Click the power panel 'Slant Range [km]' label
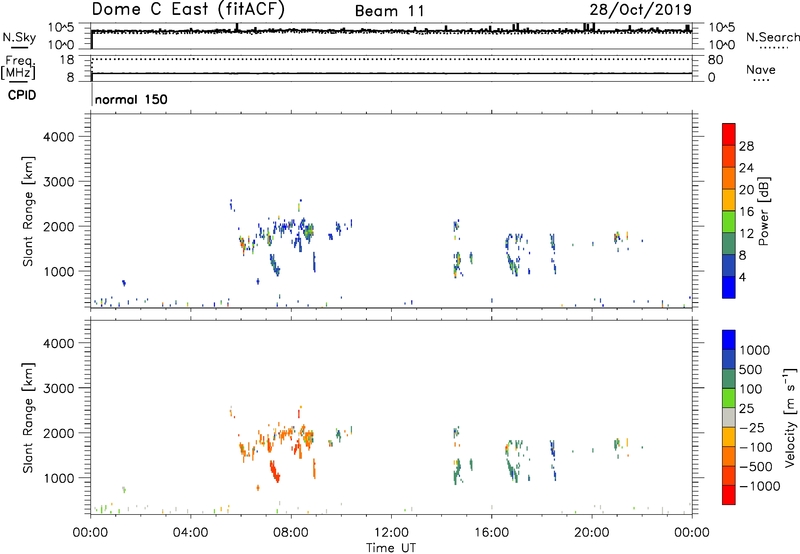The height and width of the screenshot is (554, 800). pos(28,211)
